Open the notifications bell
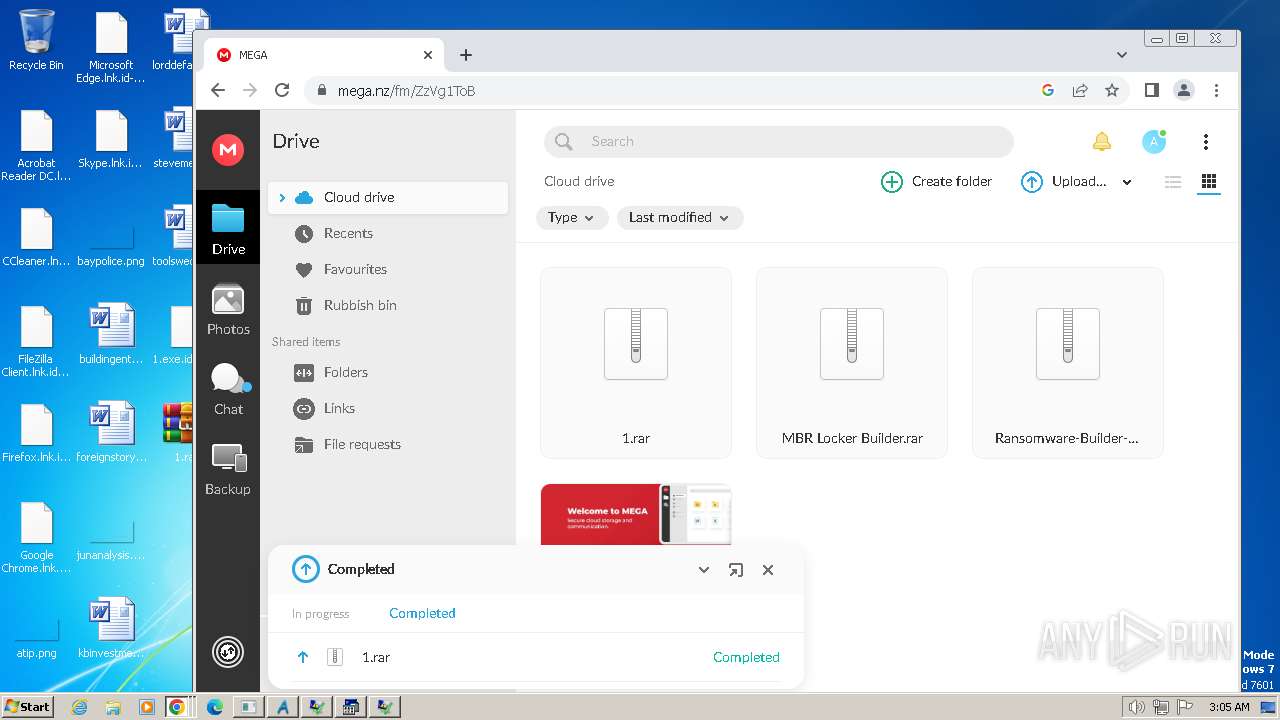1280x720 pixels. point(1101,142)
